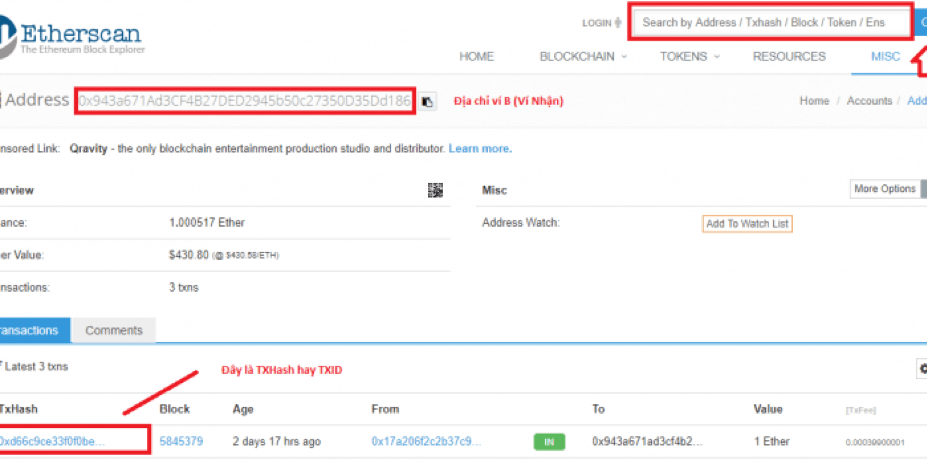Image resolution: width=927 pixels, height=462 pixels.
Task: Open the HOME menu item
Action: [x=476, y=57]
